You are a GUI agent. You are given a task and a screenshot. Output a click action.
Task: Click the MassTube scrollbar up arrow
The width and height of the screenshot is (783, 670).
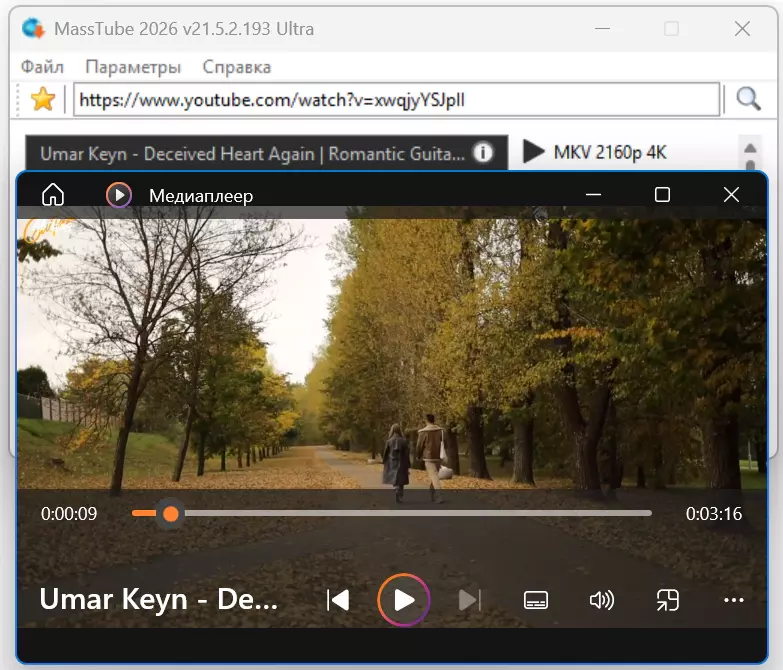(x=750, y=148)
